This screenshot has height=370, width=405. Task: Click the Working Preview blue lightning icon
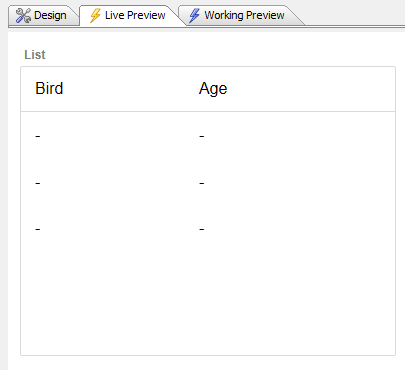[194, 15]
